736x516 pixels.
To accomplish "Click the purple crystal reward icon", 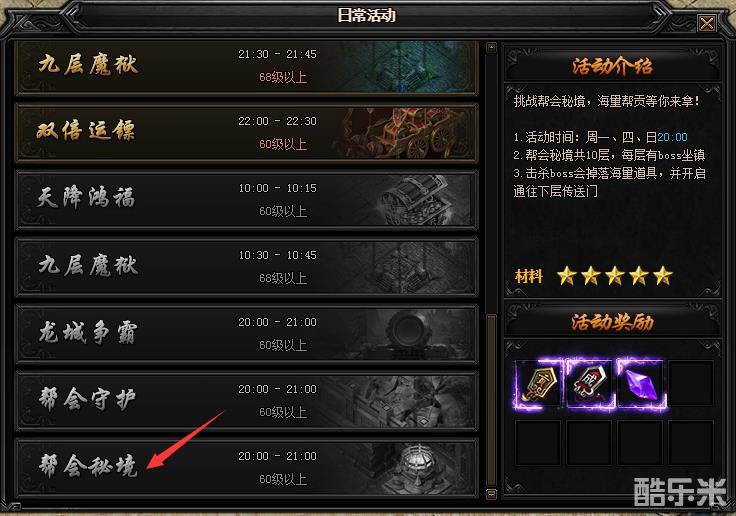I will point(641,384).
